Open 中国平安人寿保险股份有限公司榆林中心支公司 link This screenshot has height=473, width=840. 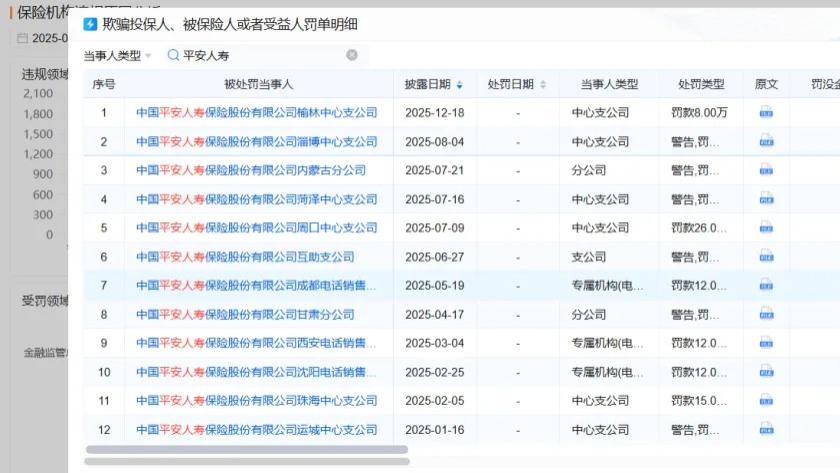(257, 112)
